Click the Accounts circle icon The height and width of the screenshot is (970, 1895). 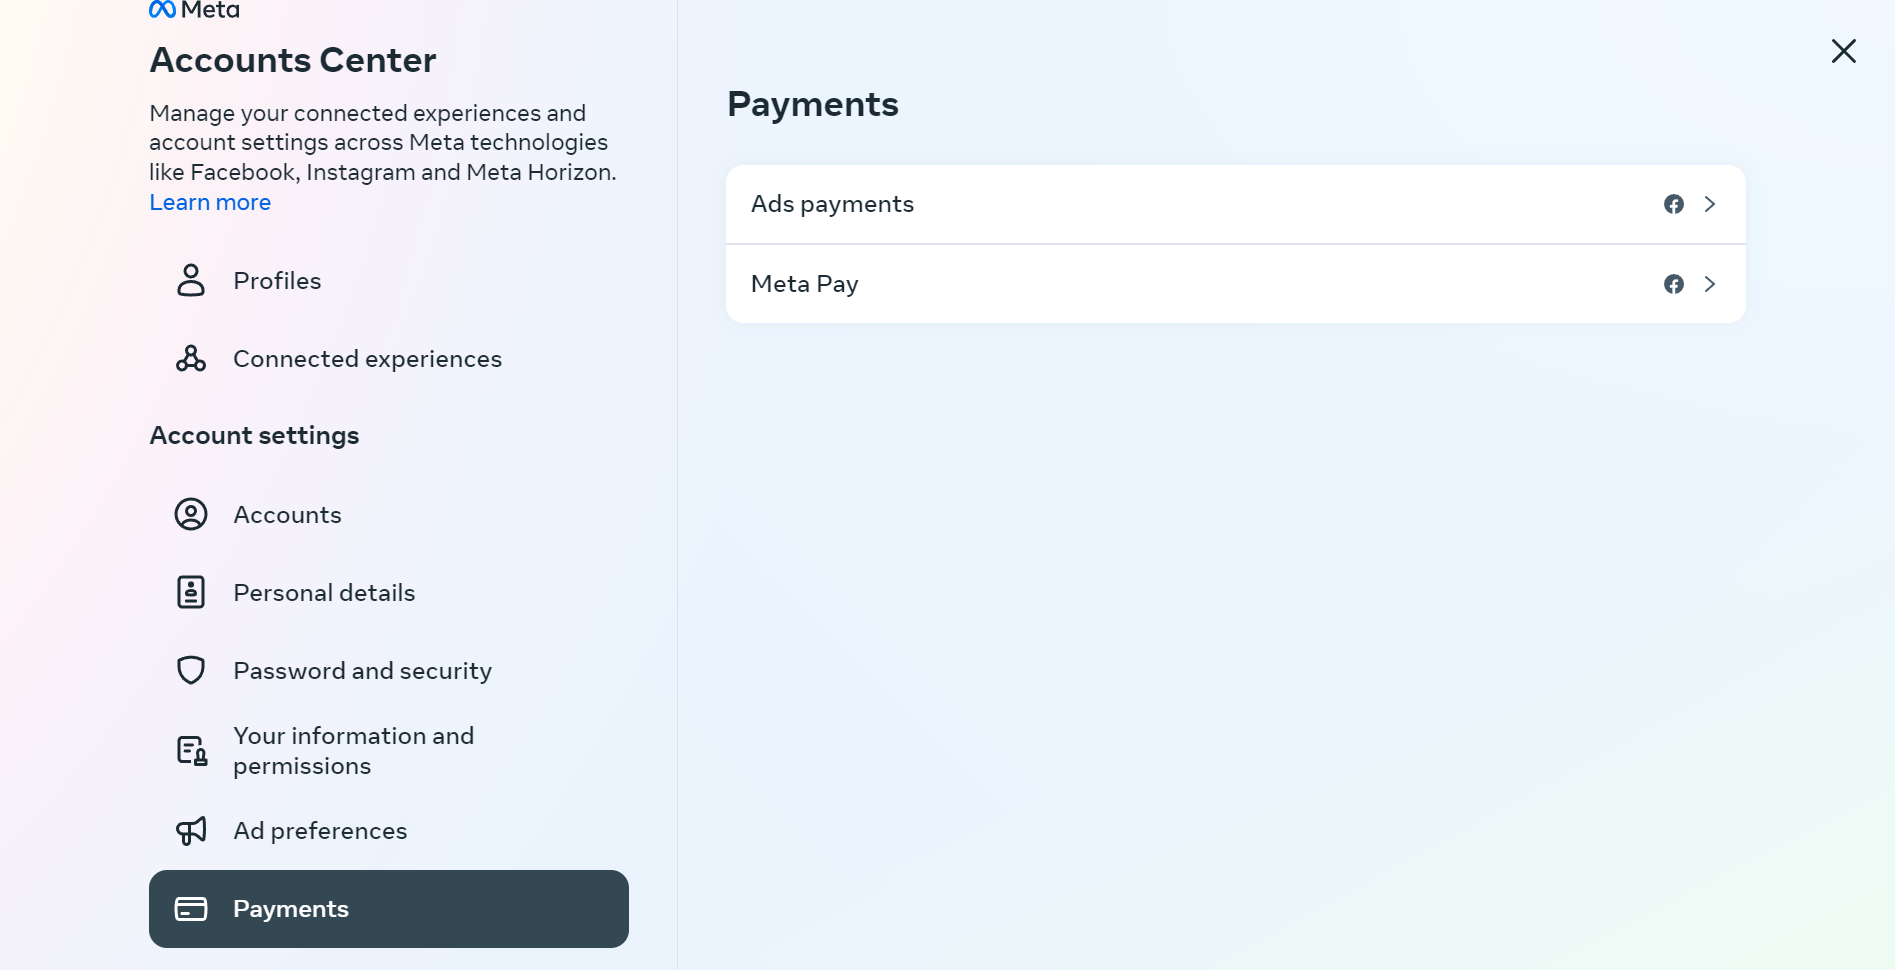tap(190, 514)
